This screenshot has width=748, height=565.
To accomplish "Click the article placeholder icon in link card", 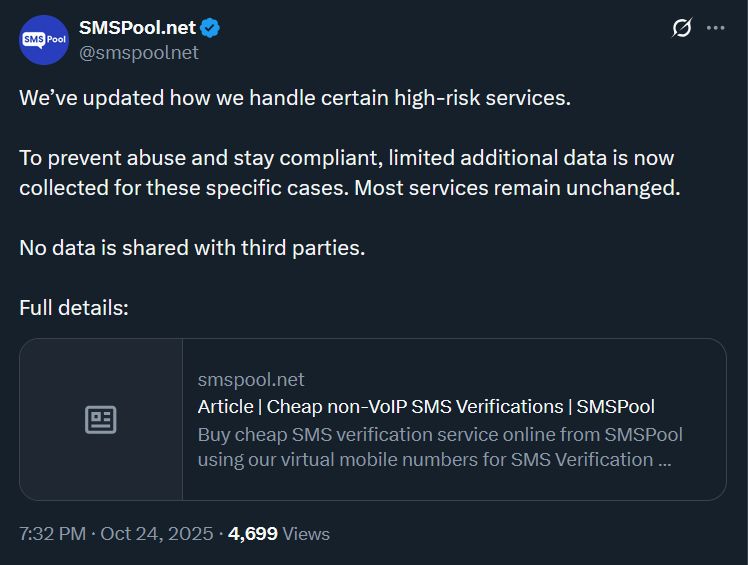I will (x=101, y=420).
